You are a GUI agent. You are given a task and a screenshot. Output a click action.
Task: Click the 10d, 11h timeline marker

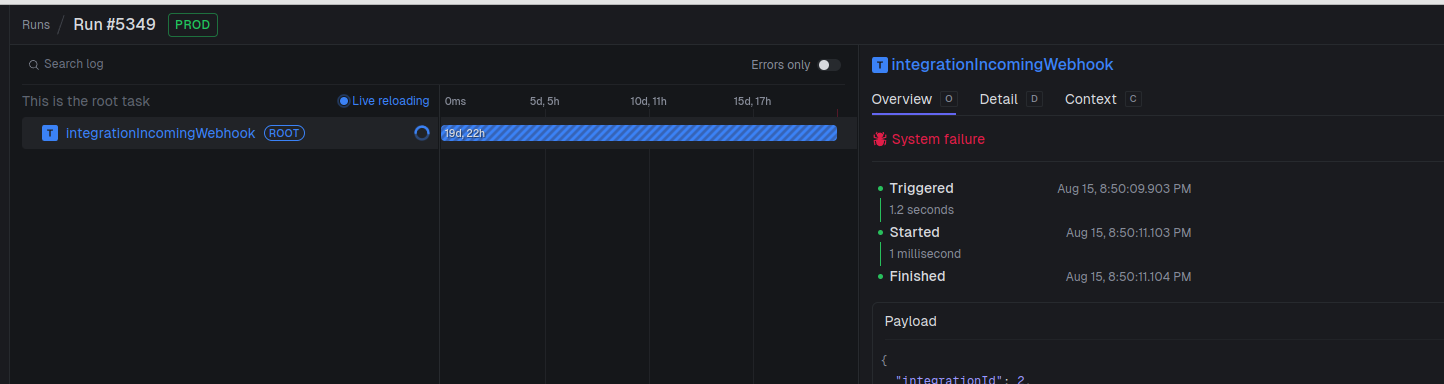click(x=649, y=101)
